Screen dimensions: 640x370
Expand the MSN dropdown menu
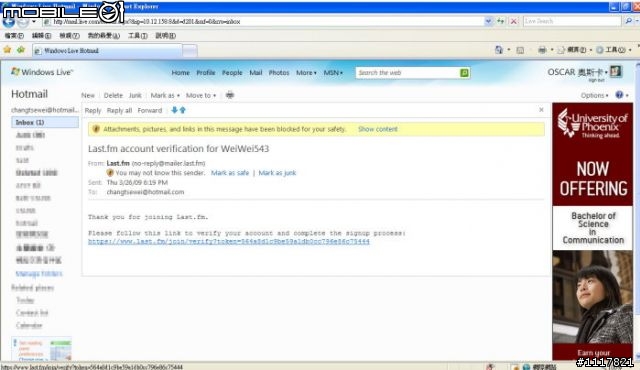coord(333,73)
